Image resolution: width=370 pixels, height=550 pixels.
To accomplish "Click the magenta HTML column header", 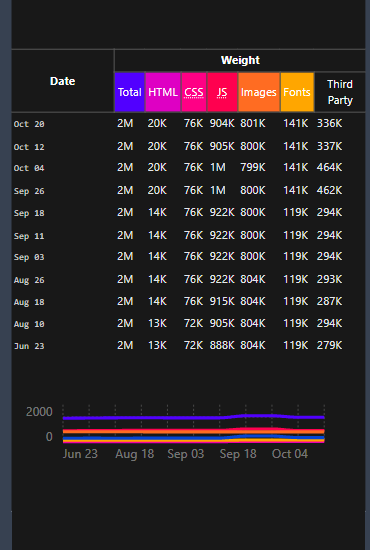I will (x=163, y=92).
